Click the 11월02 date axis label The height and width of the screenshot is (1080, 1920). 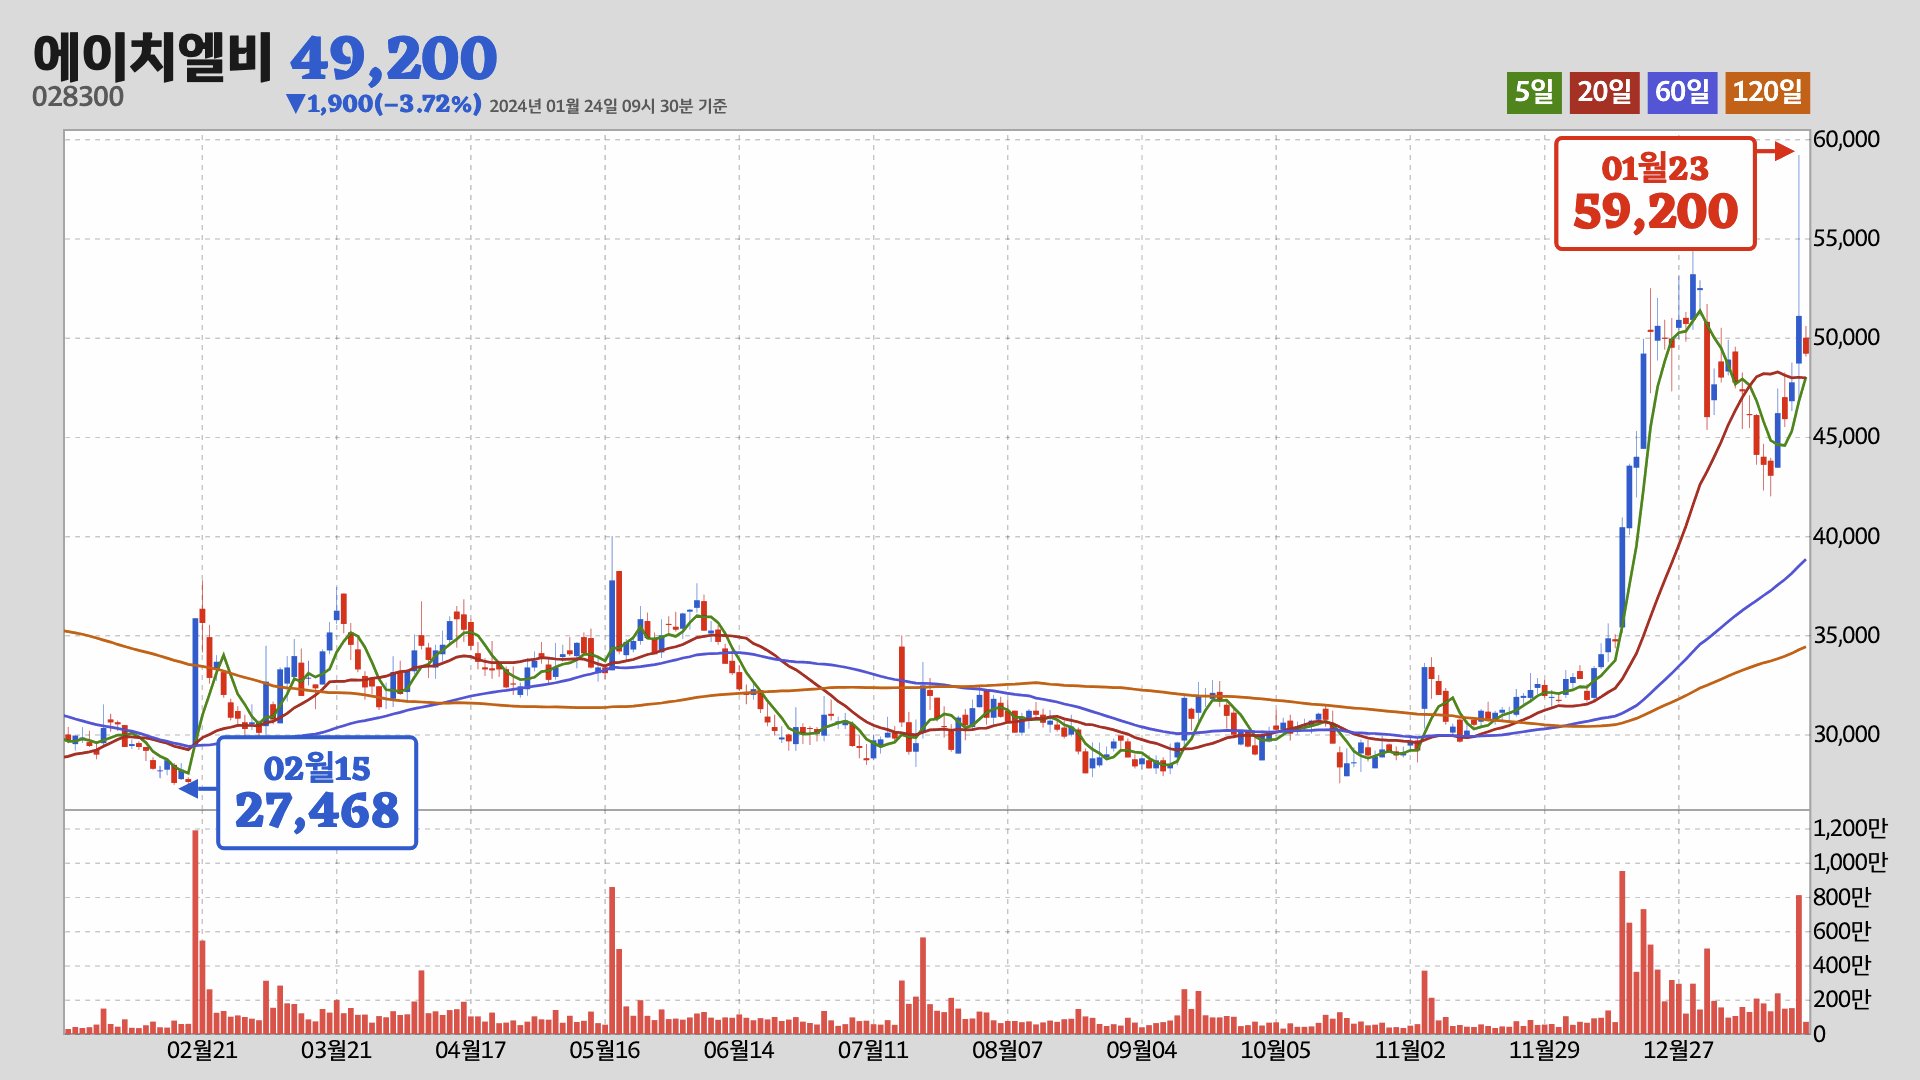point(1410,1050)
